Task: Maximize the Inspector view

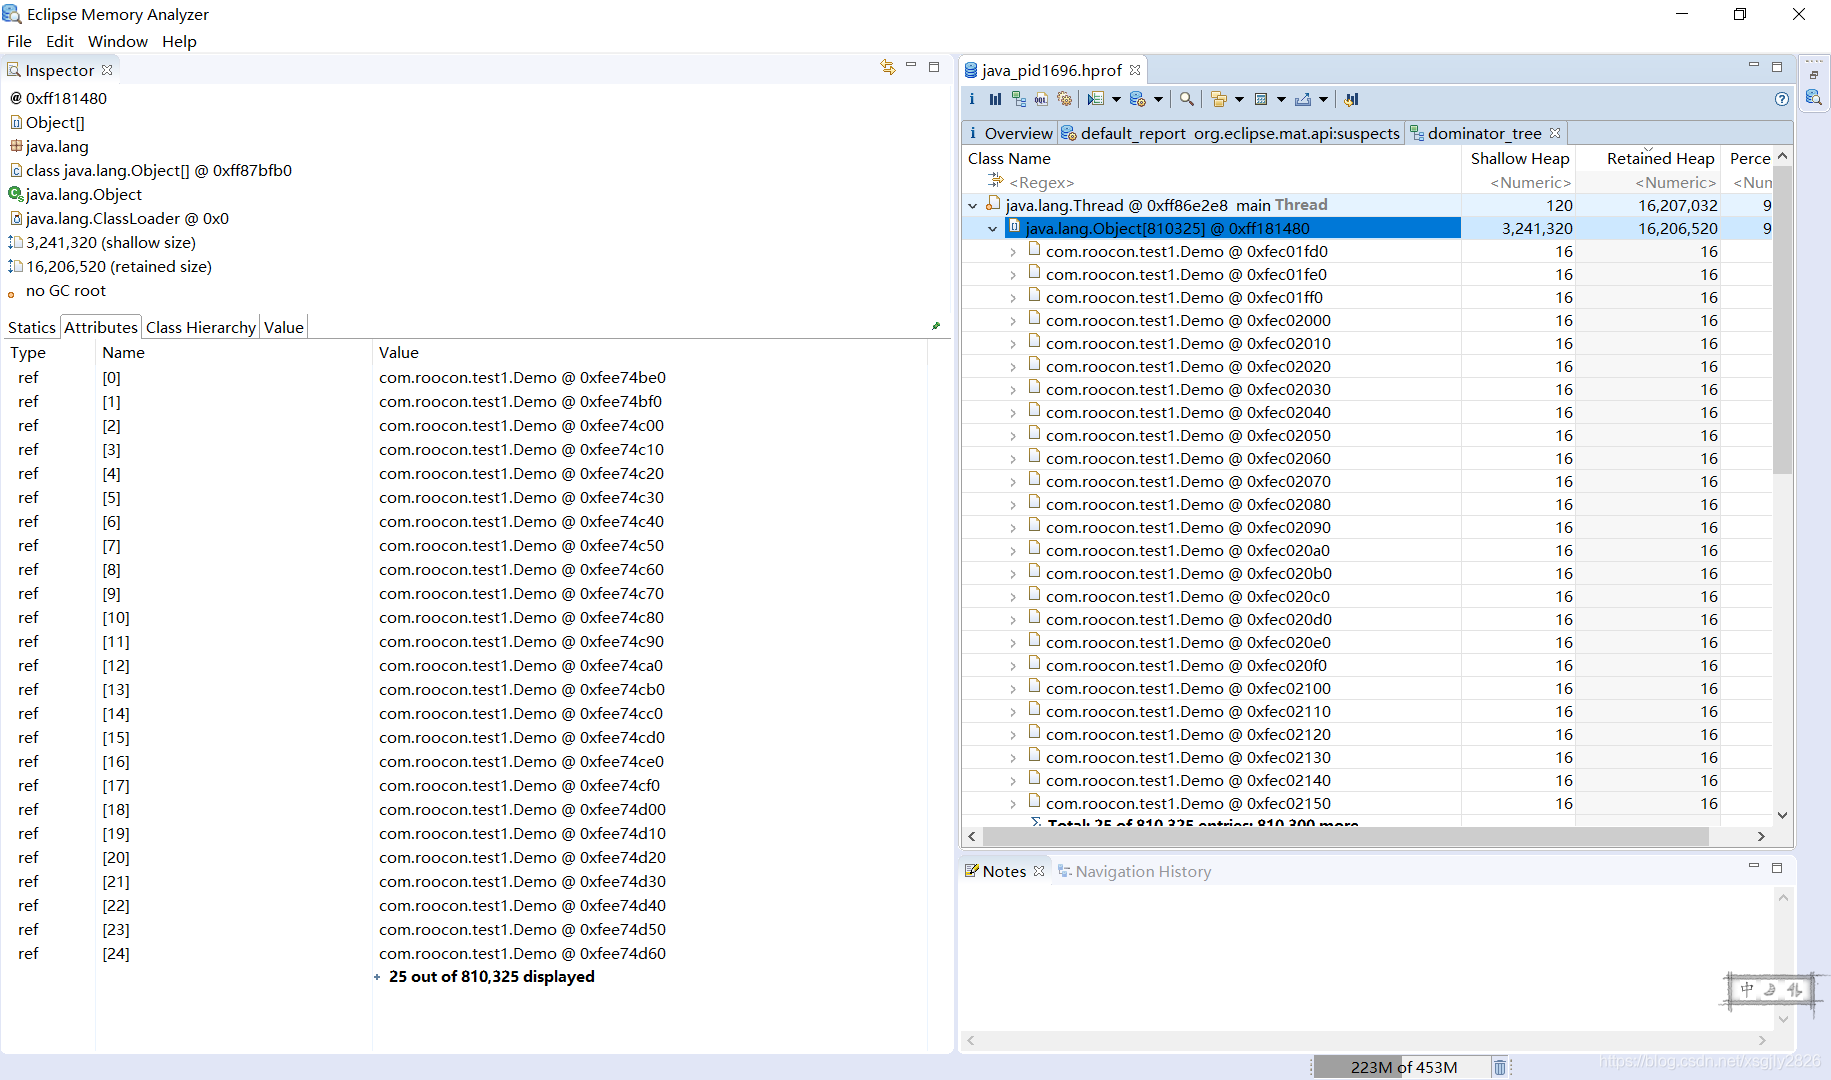Action: (934, 67)
